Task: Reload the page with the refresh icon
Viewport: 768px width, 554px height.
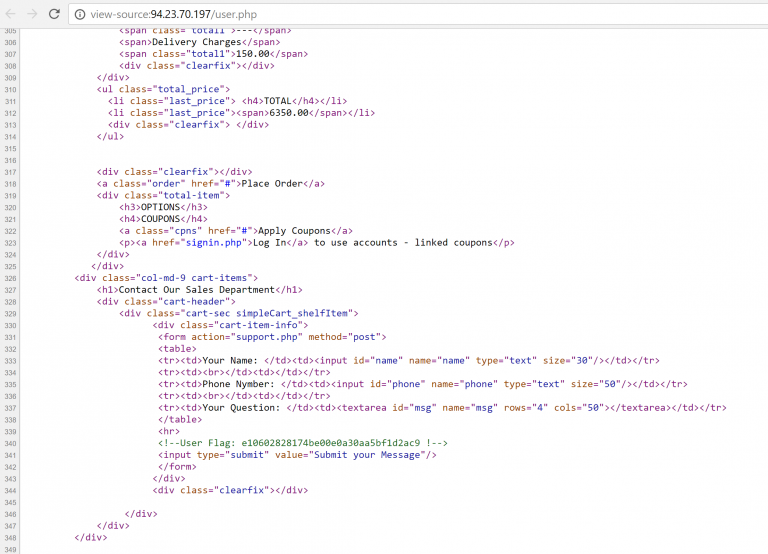Action: (54, 14)
